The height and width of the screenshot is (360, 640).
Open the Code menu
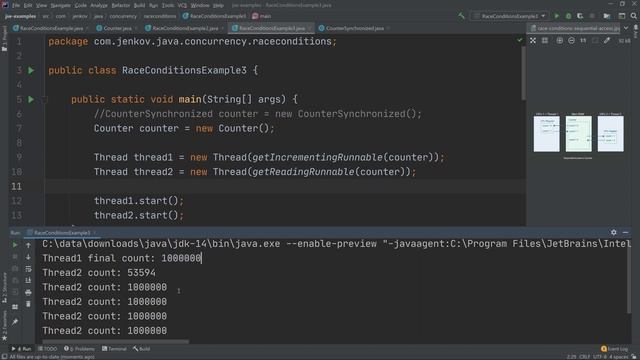[80, 5]
